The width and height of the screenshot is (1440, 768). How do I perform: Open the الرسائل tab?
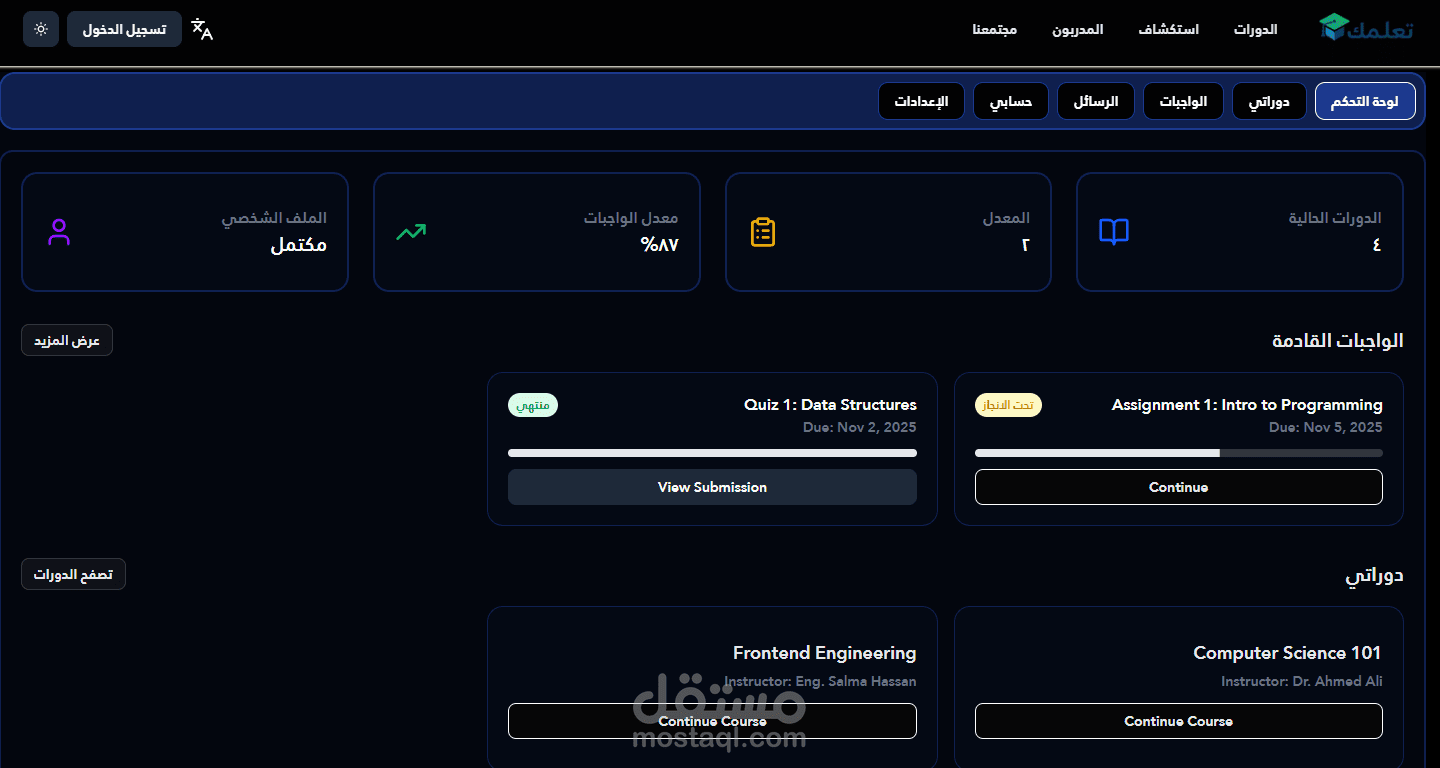coord(1095,100)
